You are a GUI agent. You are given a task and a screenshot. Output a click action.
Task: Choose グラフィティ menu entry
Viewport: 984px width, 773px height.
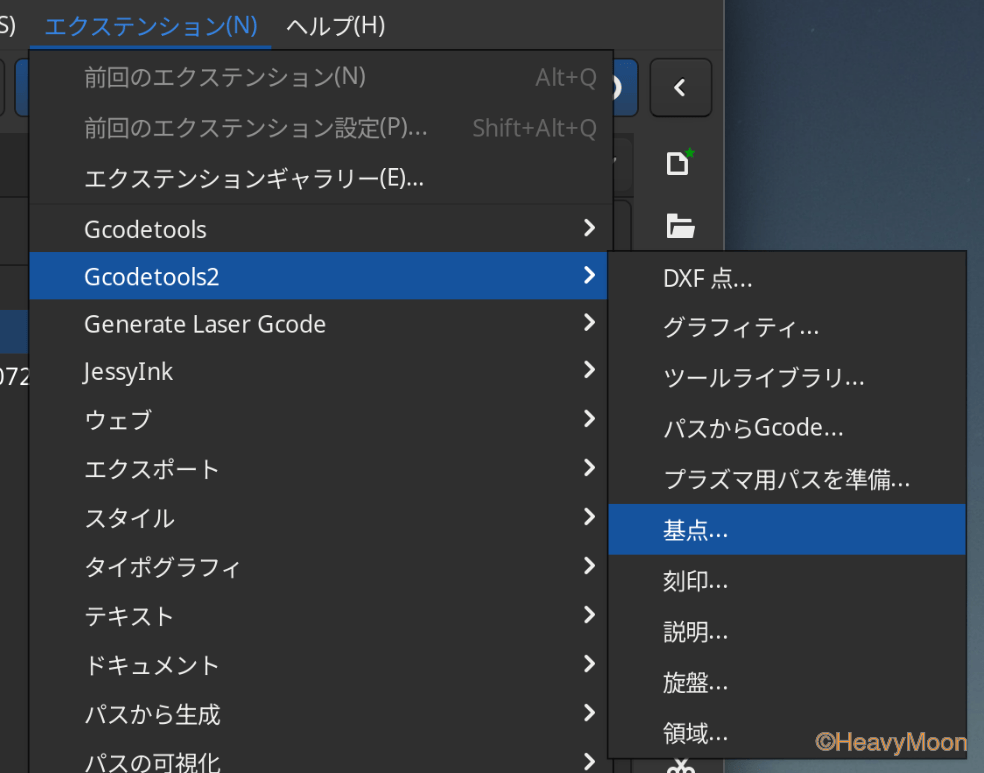pos(740,327)
